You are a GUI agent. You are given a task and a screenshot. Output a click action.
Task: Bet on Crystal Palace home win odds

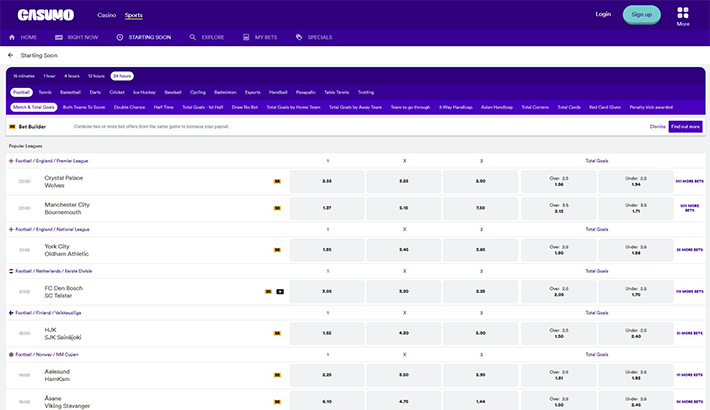coord(327,181)
